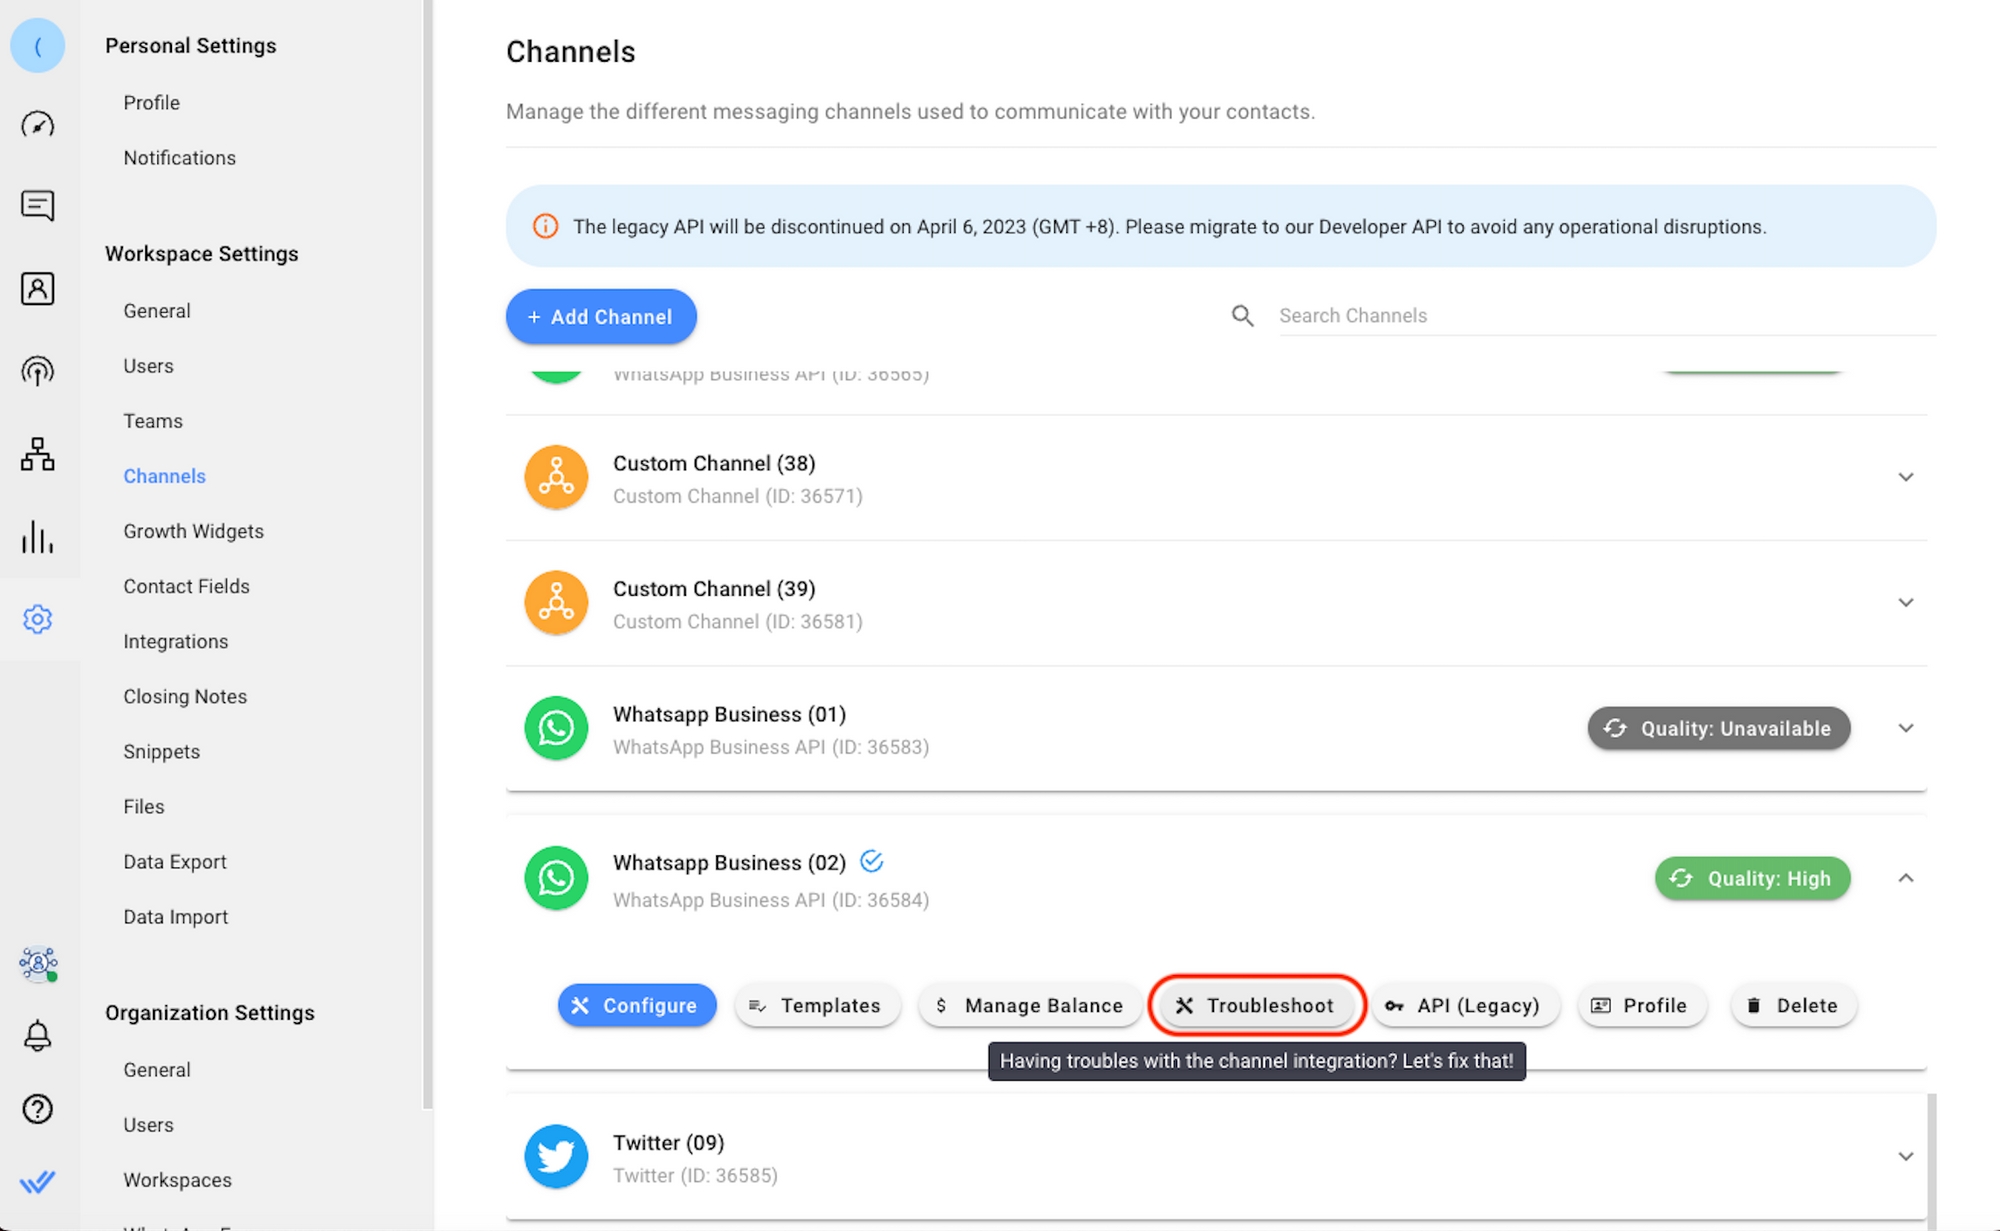The image size is (2000, 1231).
Task: Open the help question mark icon
Action: click(x=37, y=1109)
